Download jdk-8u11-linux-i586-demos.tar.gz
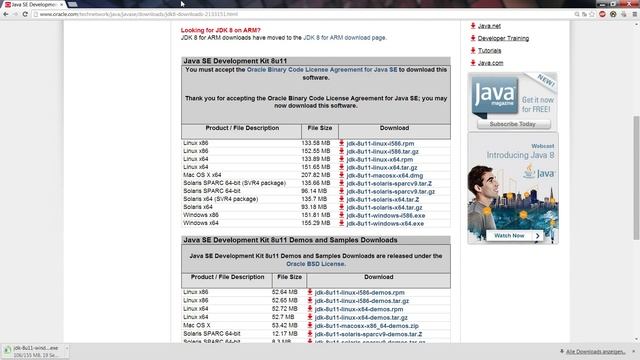The height and width of the screenshot is (360, 640). [x=362, y=301]
